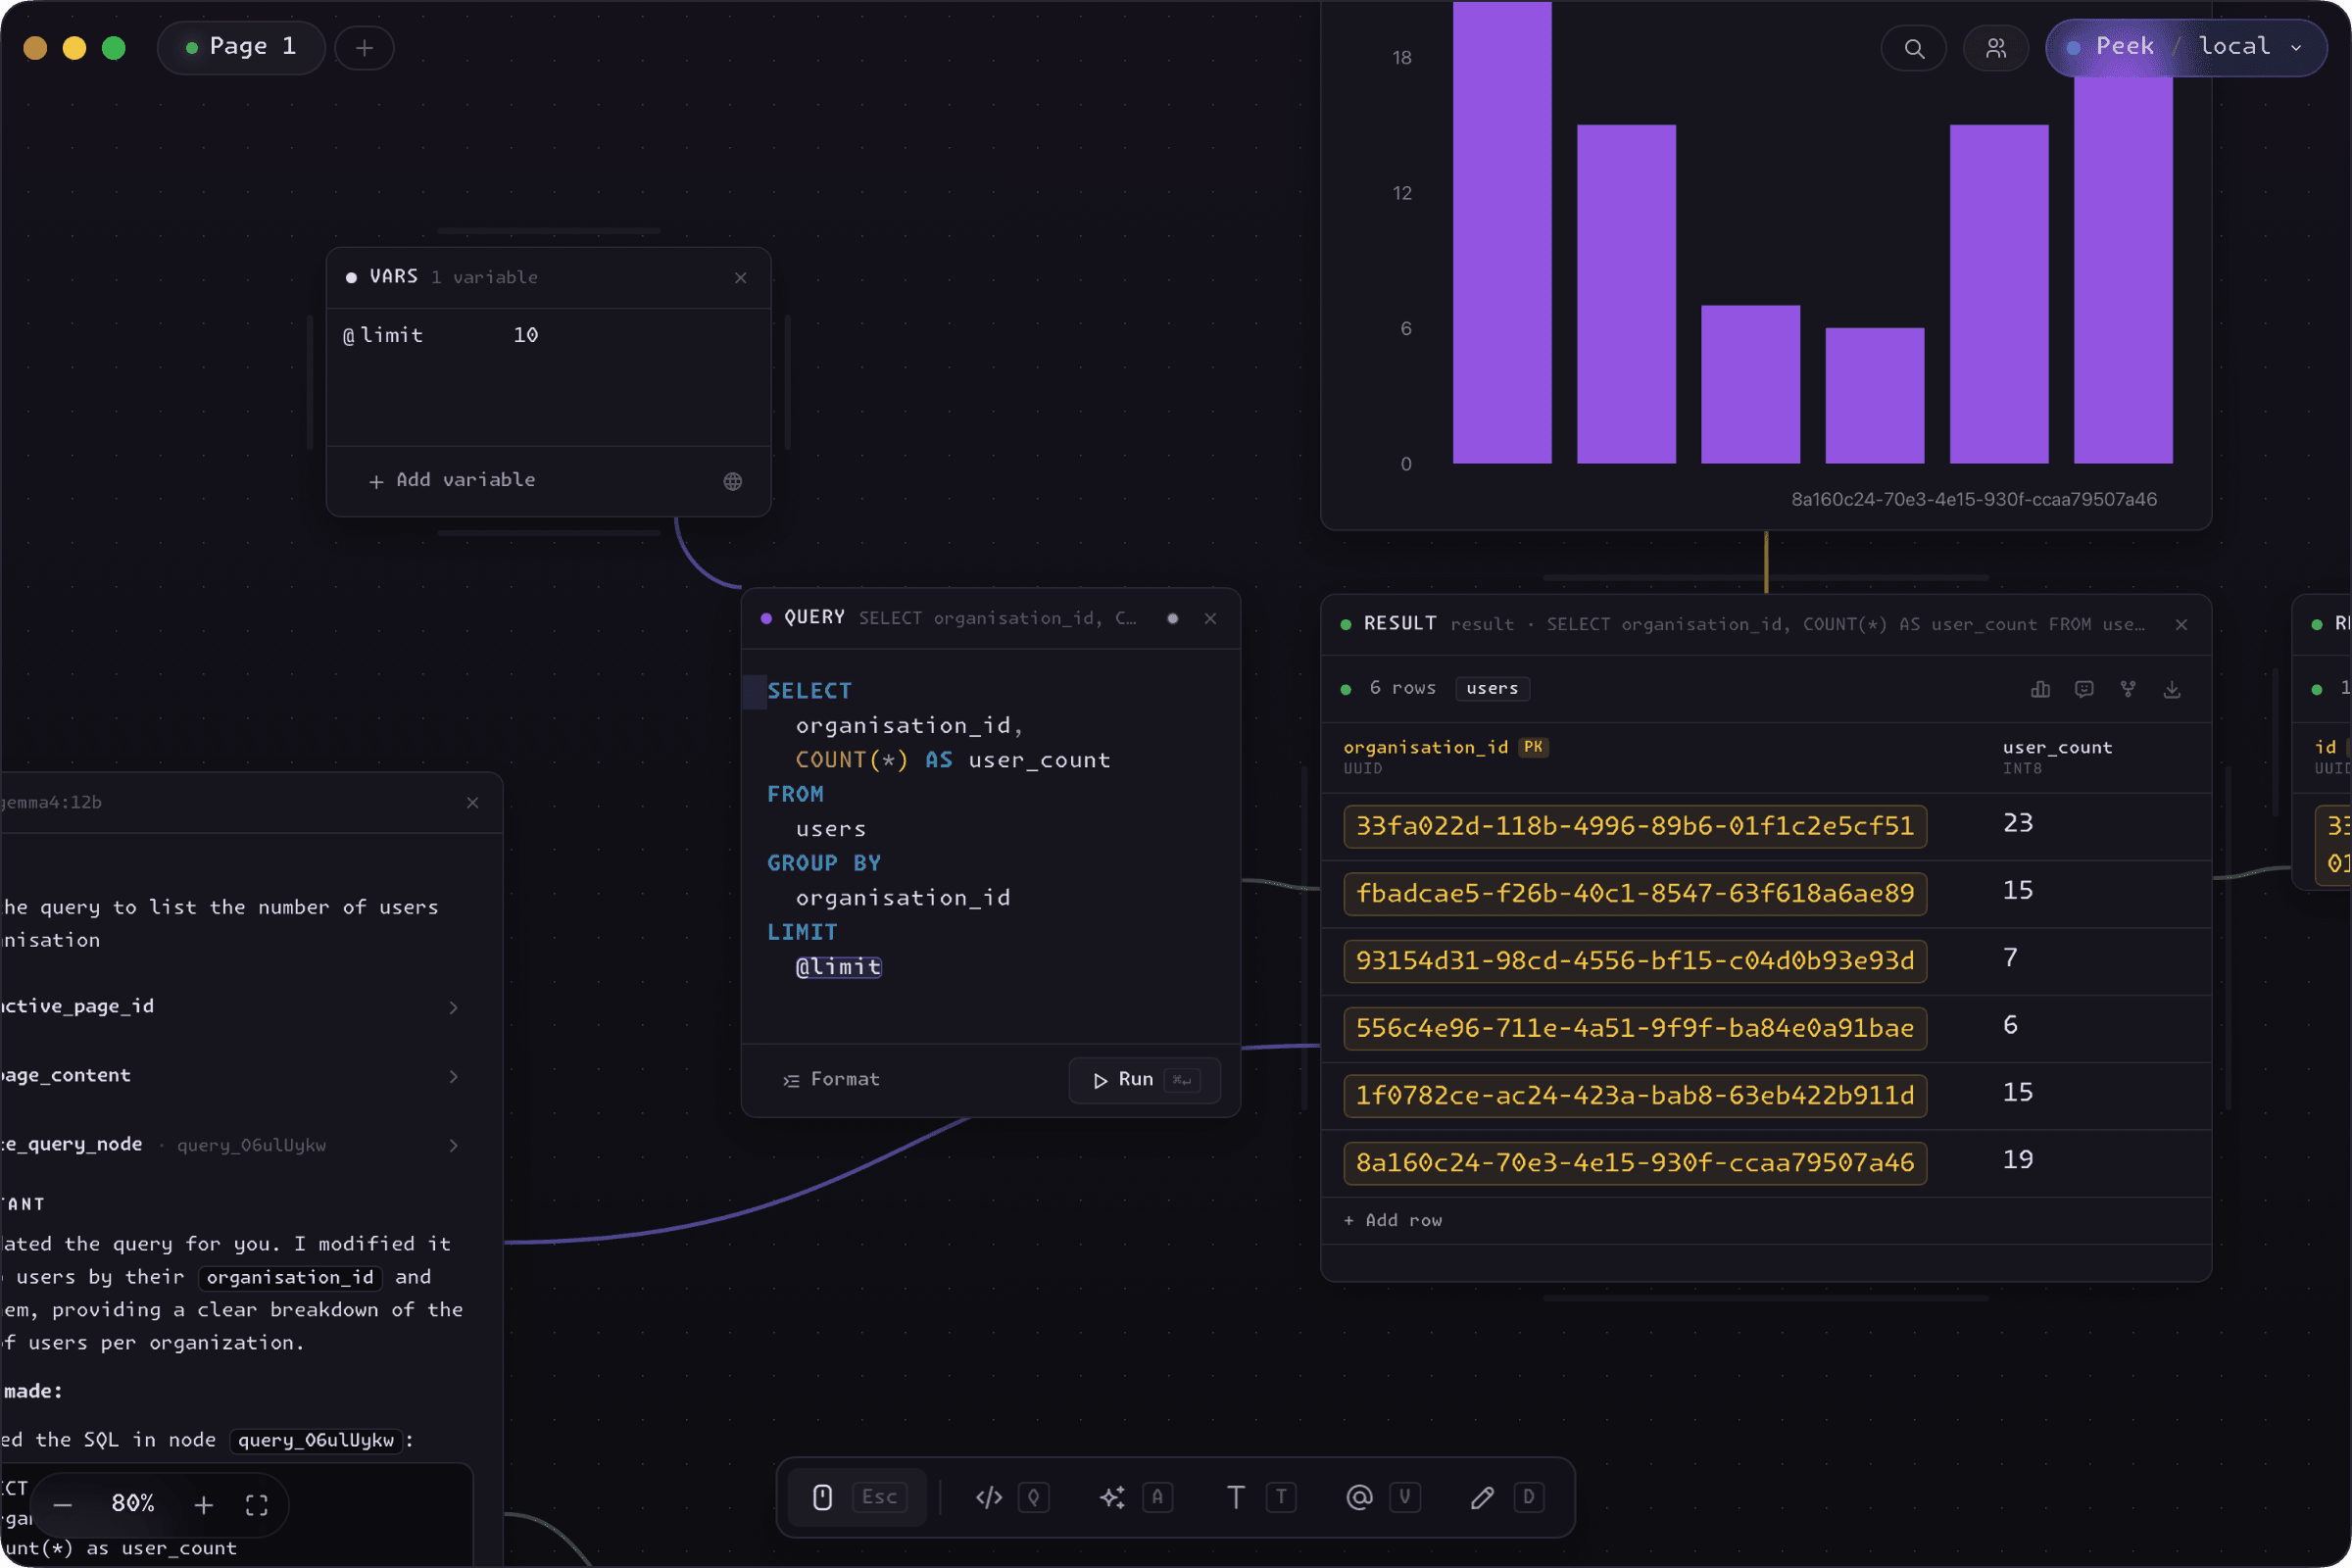Image resolution: width=2352 pixels, height=1568 pixels.
Task: Expand the page_content row
Action: pyautogui.click(x=232, y=1076)
